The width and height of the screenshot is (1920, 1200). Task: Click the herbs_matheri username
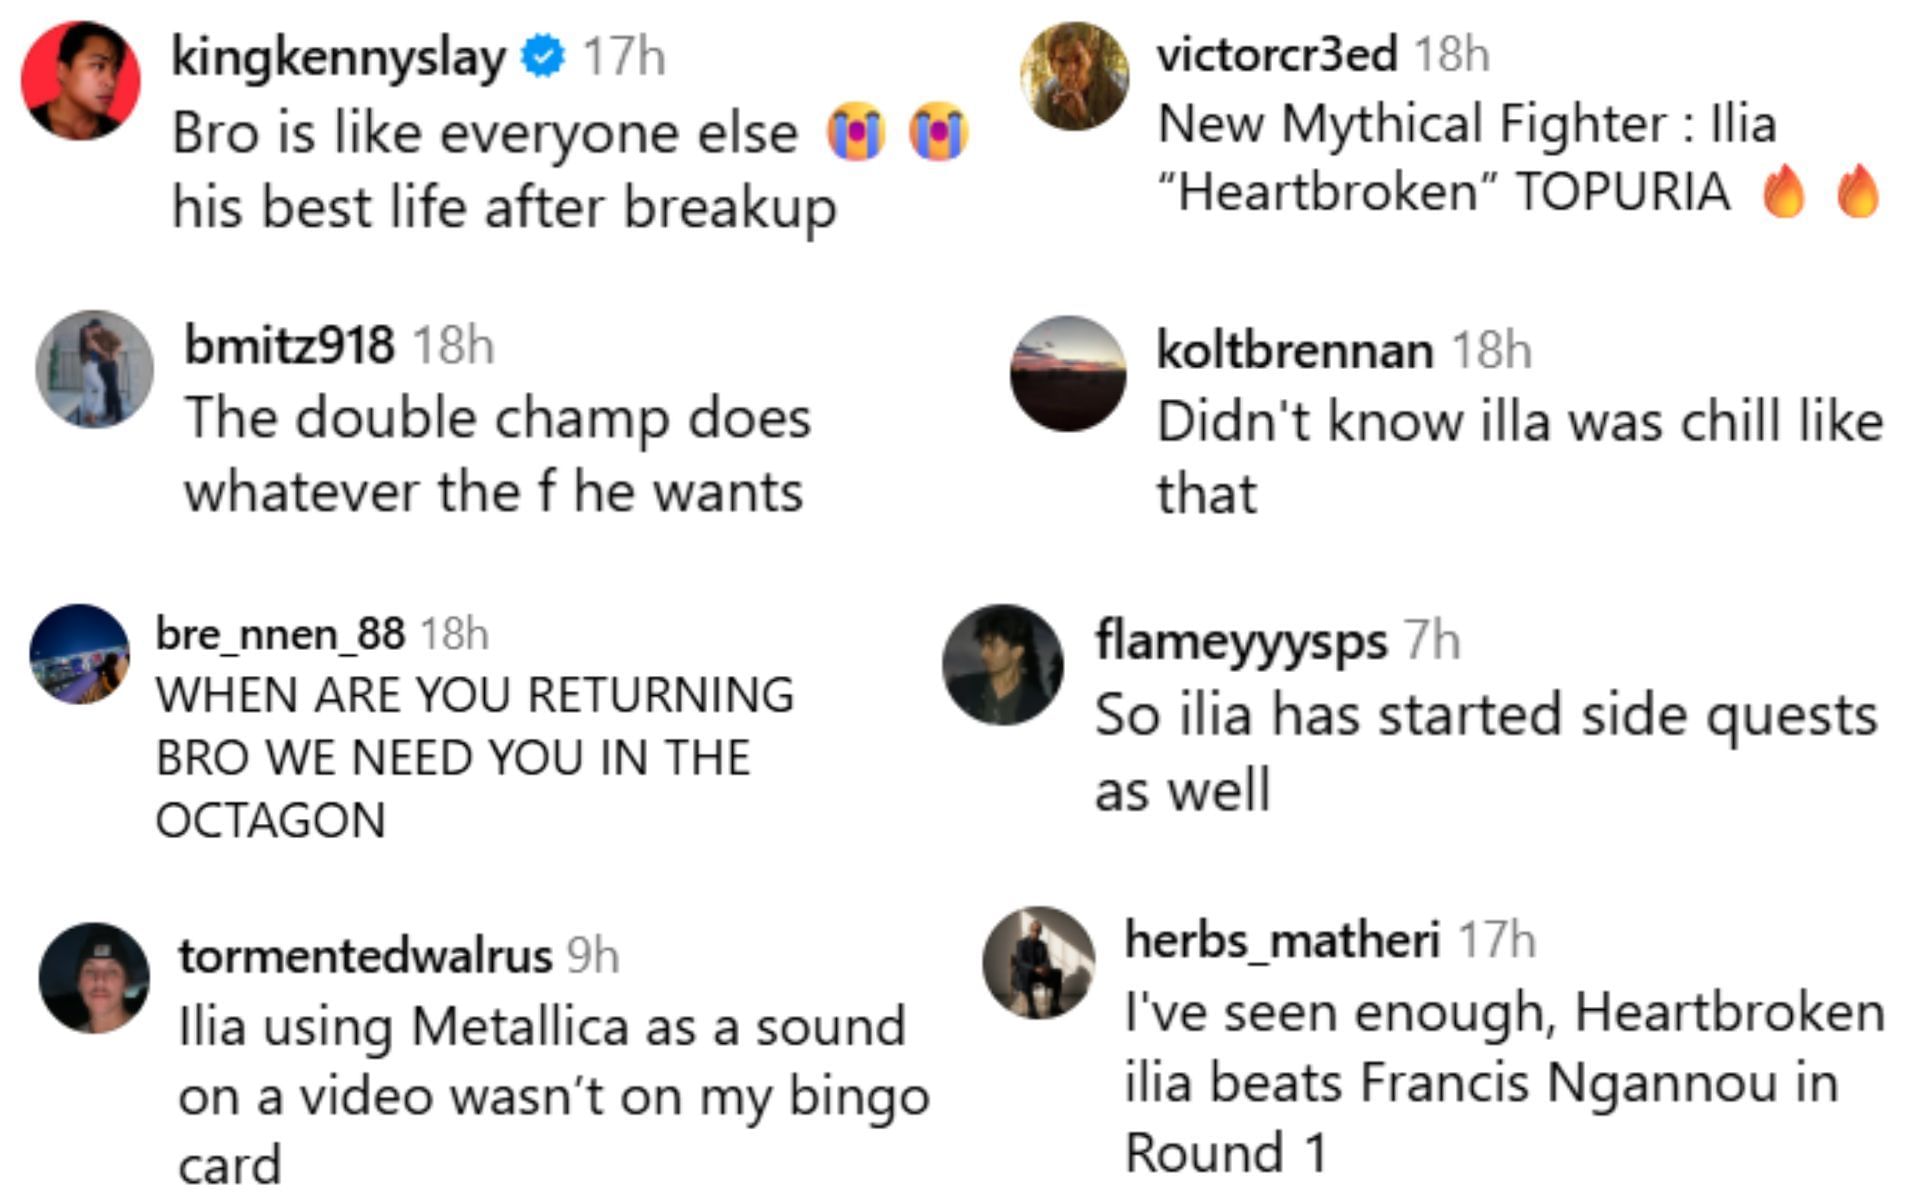point(1282,939)
